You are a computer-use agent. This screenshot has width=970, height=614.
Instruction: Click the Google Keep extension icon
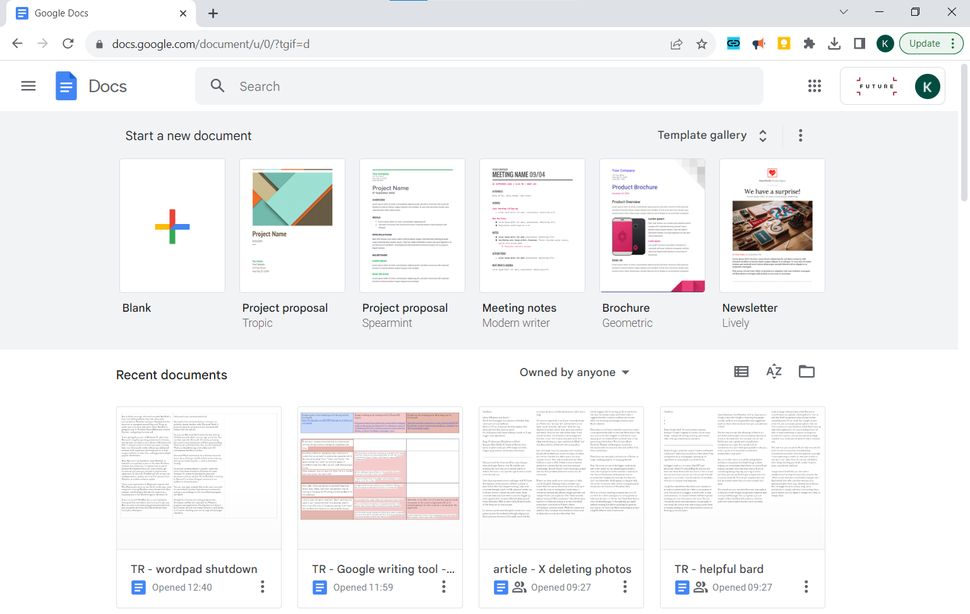click(785, 43)
